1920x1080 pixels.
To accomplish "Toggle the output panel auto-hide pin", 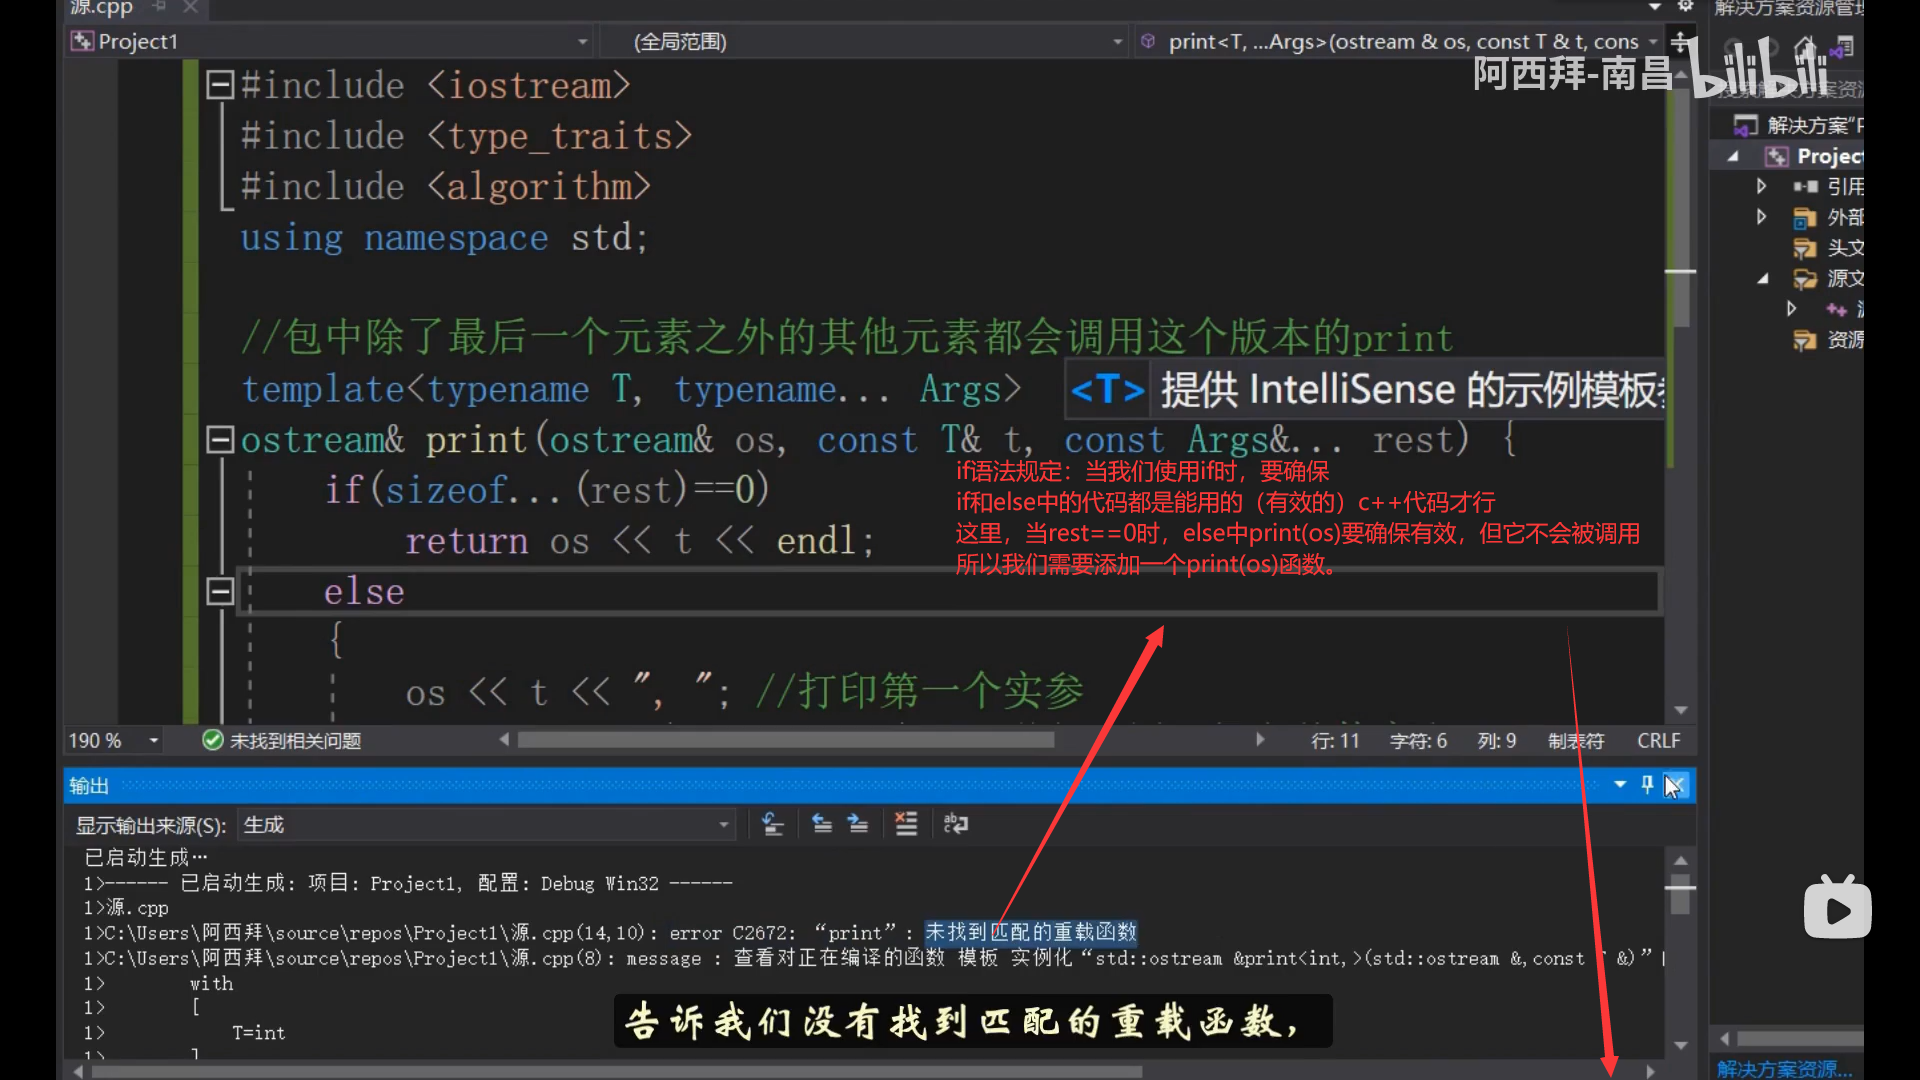I will [1647, 785].
